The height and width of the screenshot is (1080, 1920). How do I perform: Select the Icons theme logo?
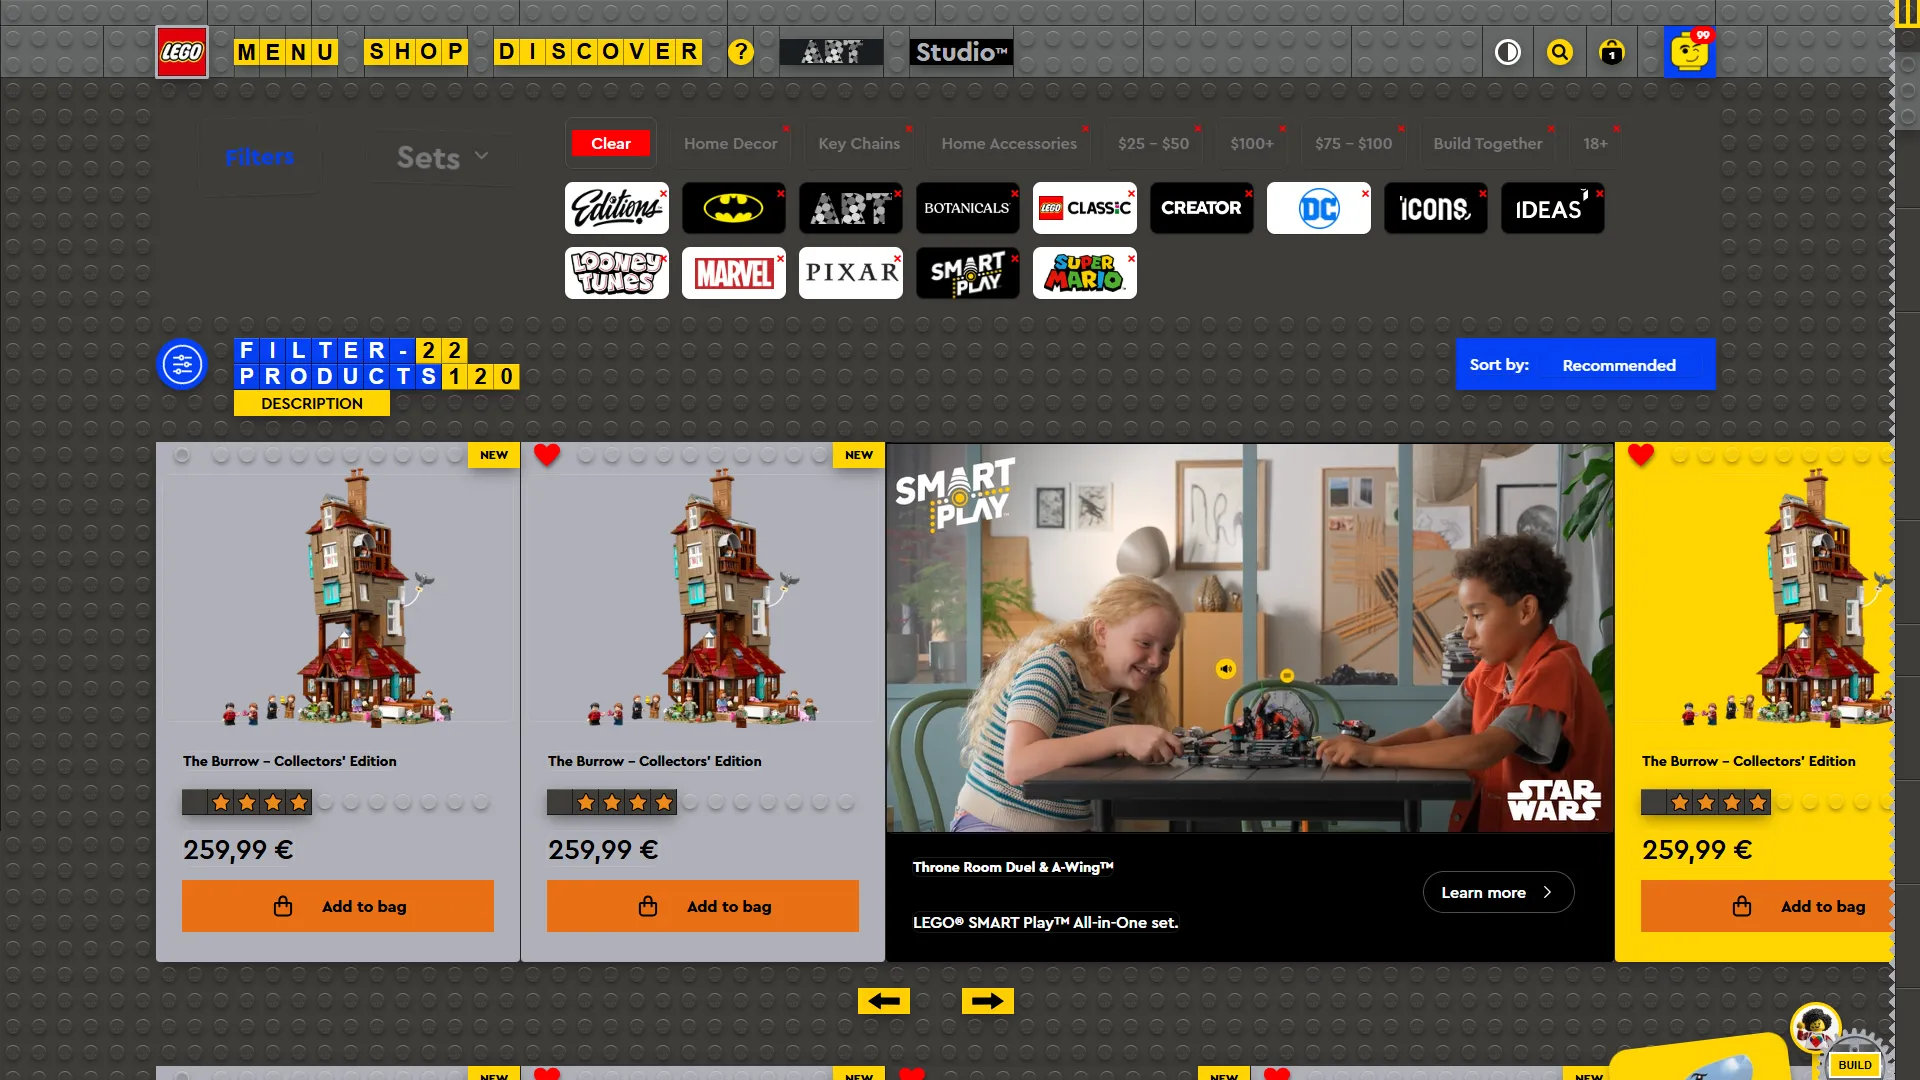pyautogui.click(x=1435, y=208)
